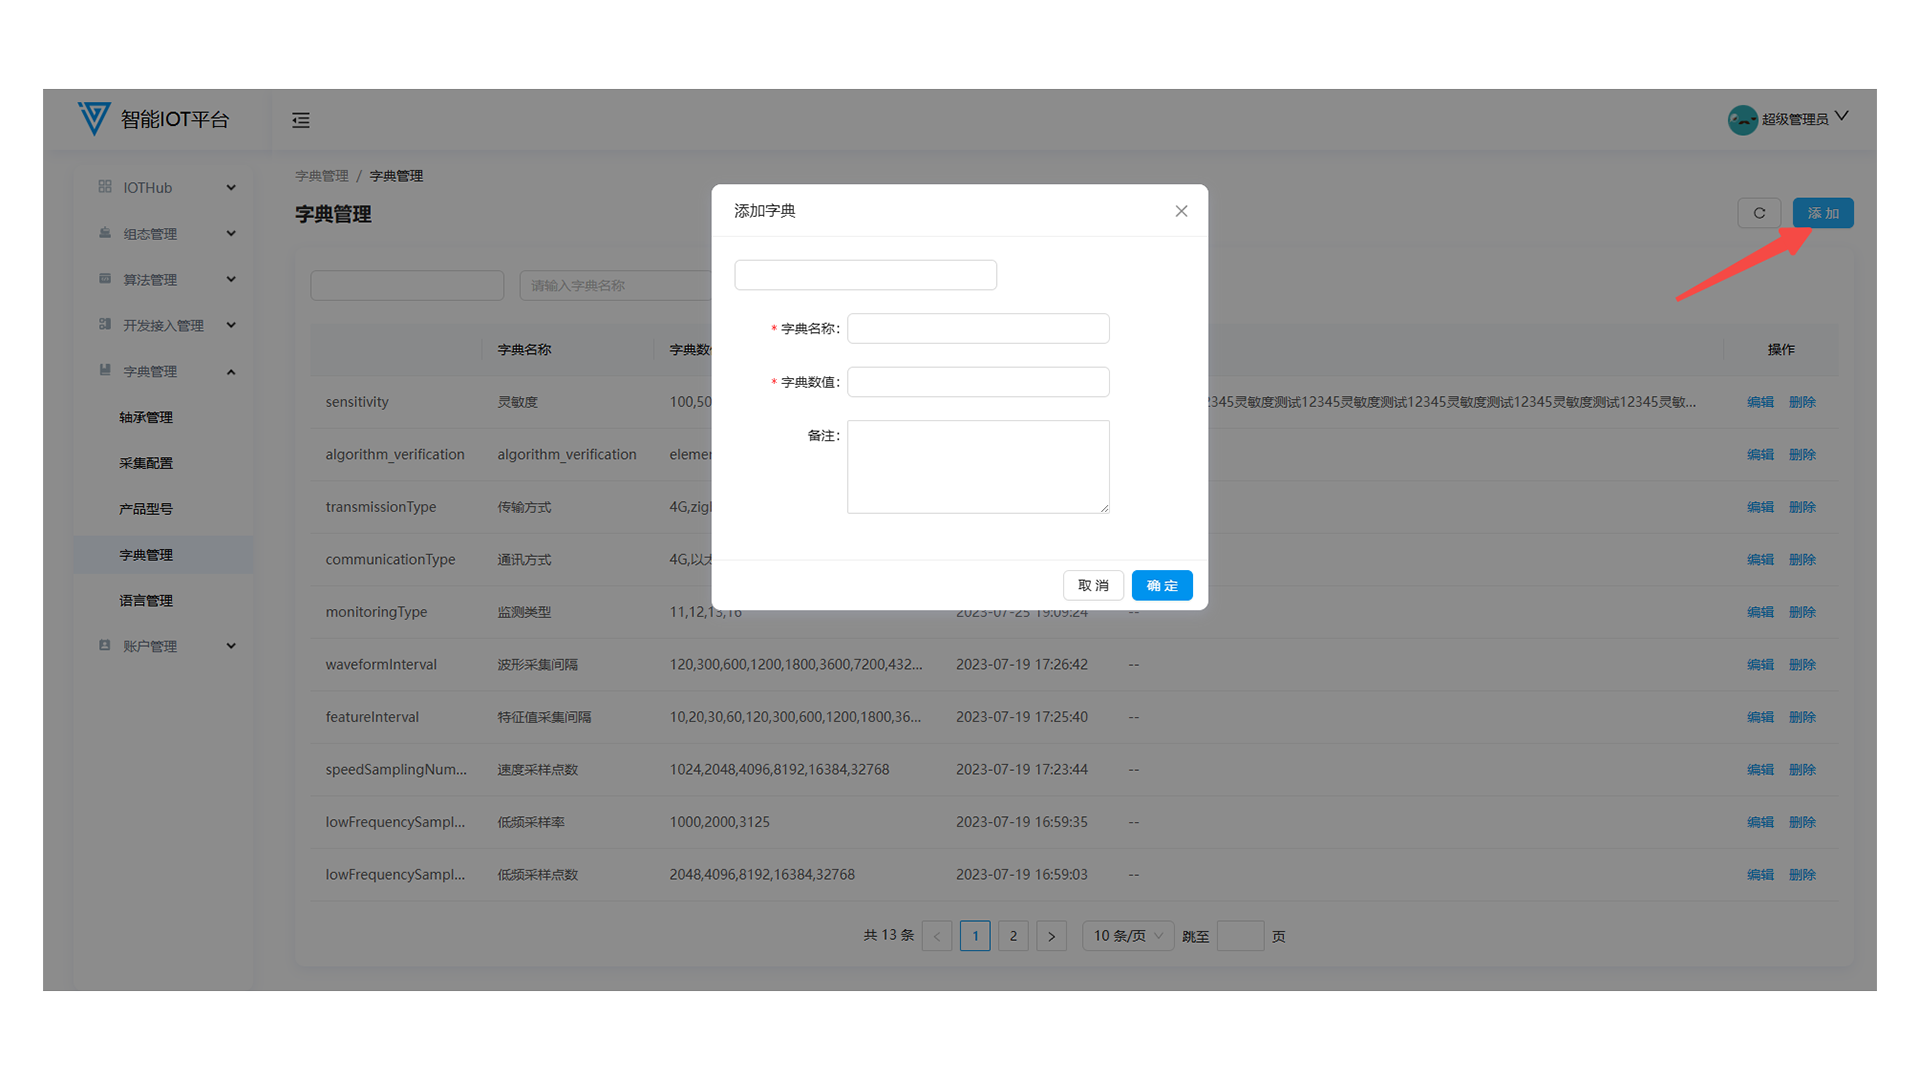Click the next page arrow in pagination
The image size is (1920, 1080).
click(1051, 936)
